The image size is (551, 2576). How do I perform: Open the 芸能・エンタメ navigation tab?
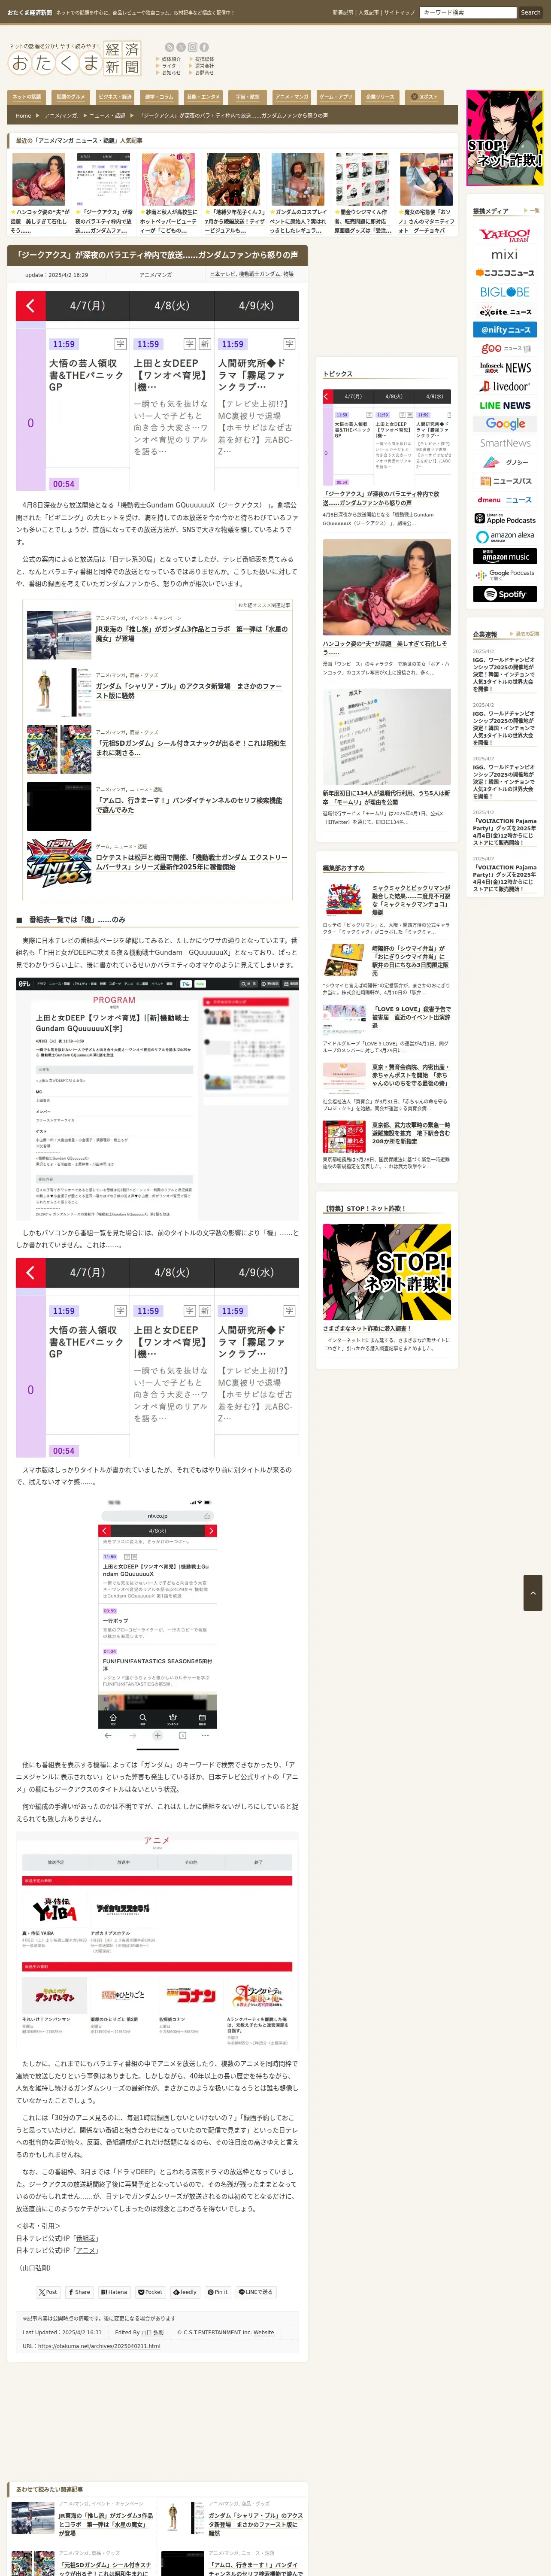(x=204, y=97)
